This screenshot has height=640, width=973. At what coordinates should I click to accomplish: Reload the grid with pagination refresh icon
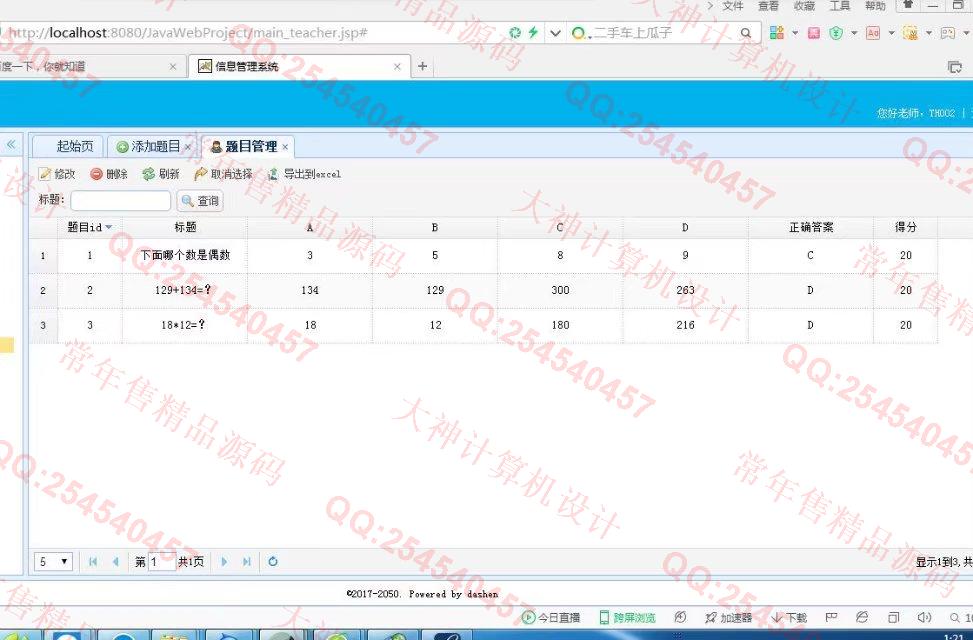[x=272, y=562]
